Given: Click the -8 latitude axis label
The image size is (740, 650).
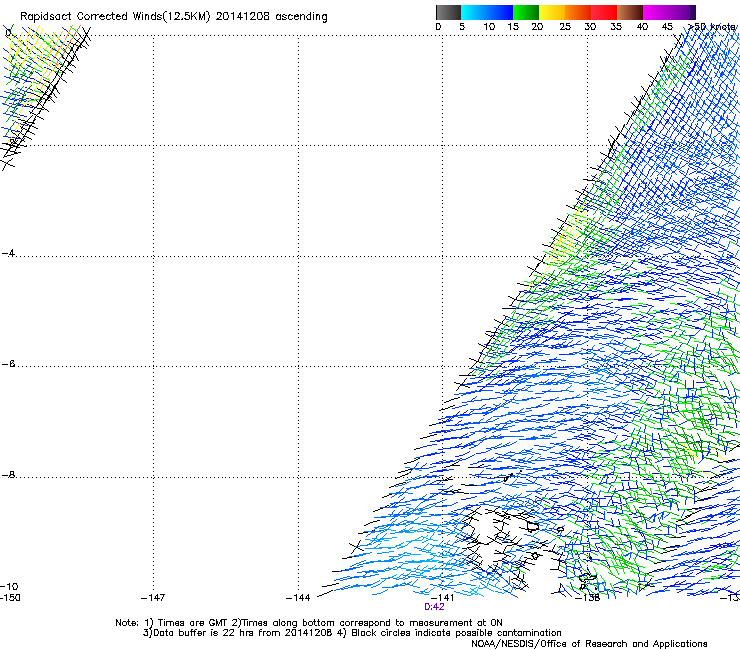Looking at the screenshot, I should 8,474.
